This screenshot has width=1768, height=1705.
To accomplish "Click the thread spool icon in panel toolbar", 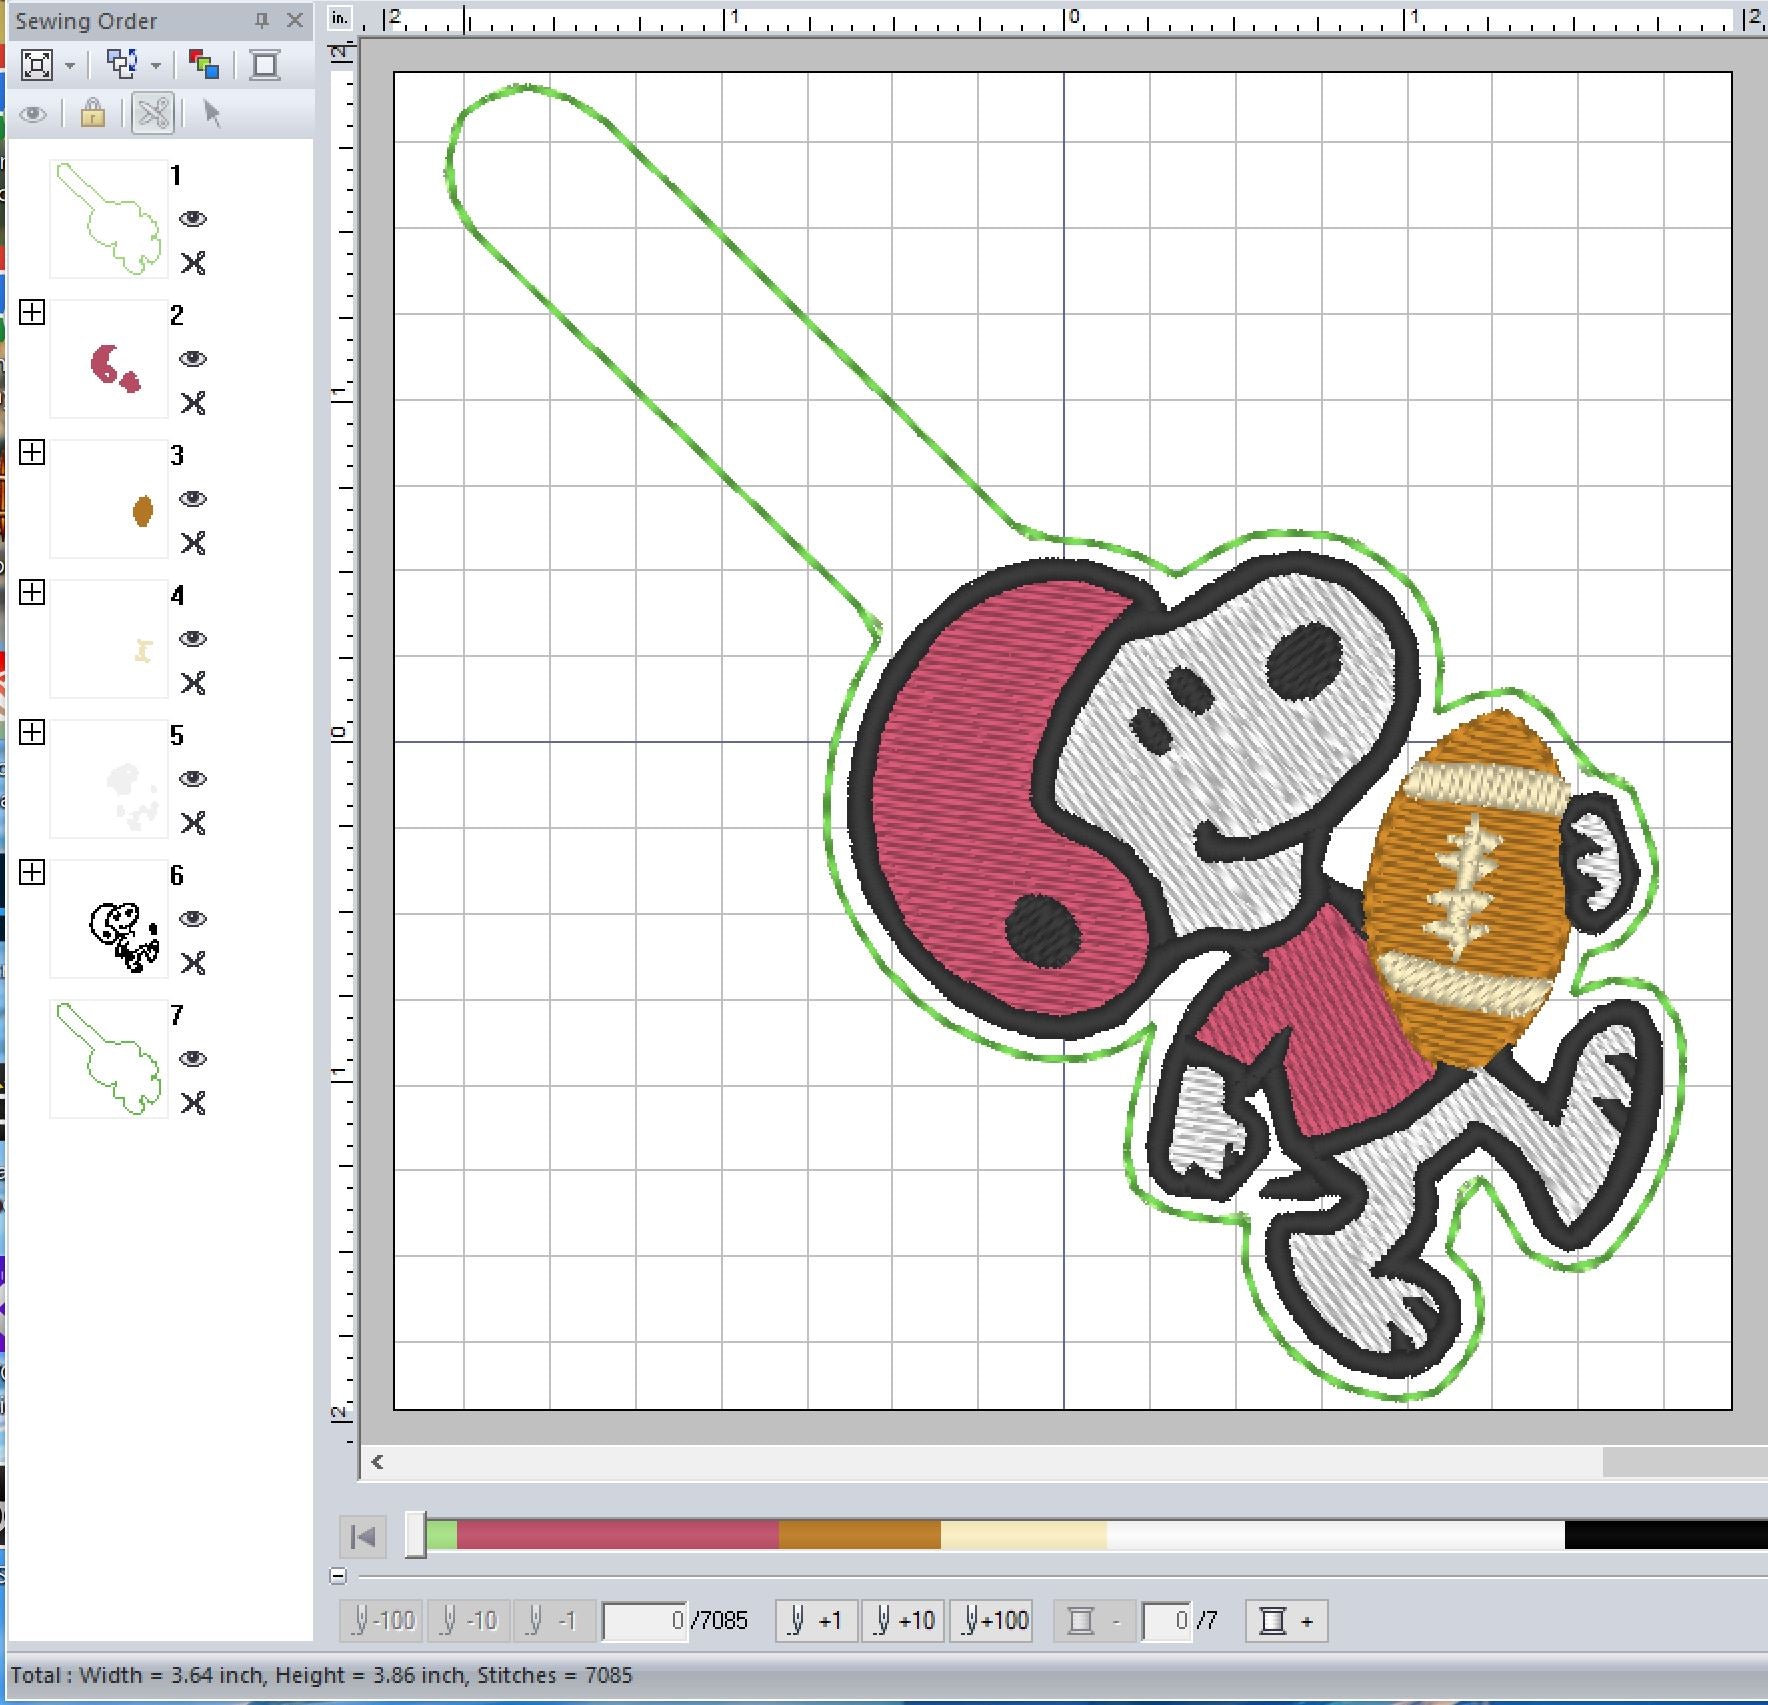I will [x=265, y=66].
